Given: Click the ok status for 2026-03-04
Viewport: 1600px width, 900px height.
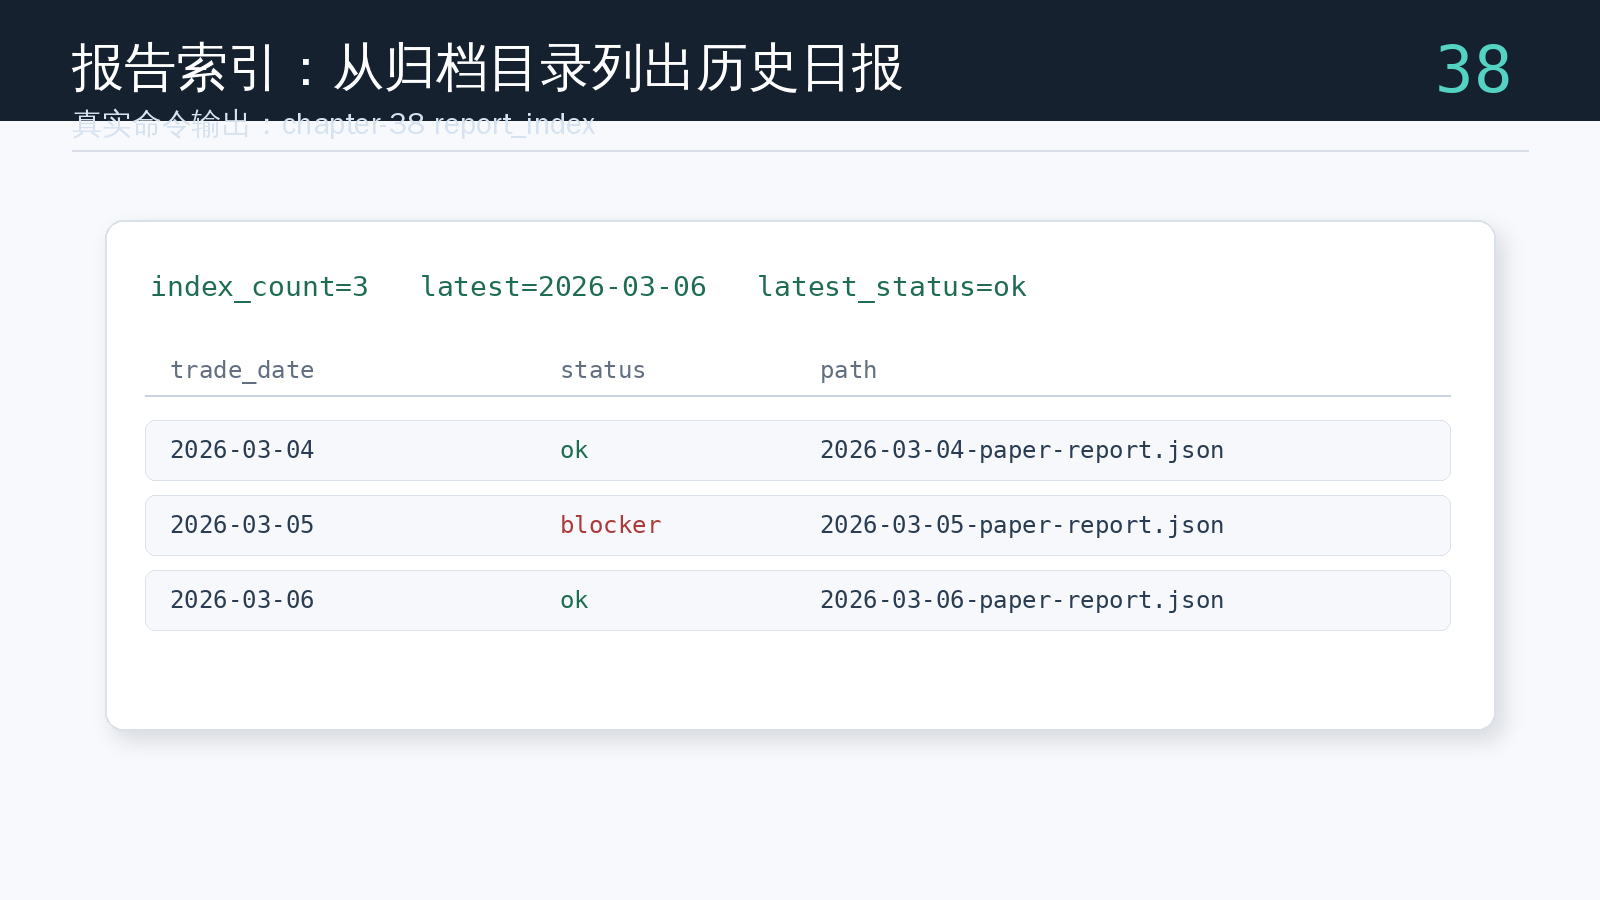Looking at the screenshot, I should click(574, 450).
